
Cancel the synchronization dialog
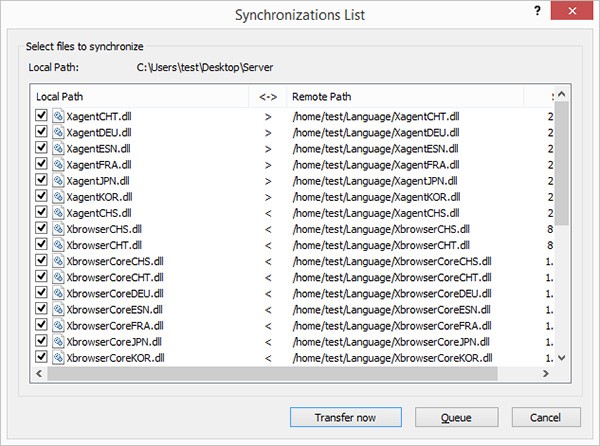pos(546,417)
